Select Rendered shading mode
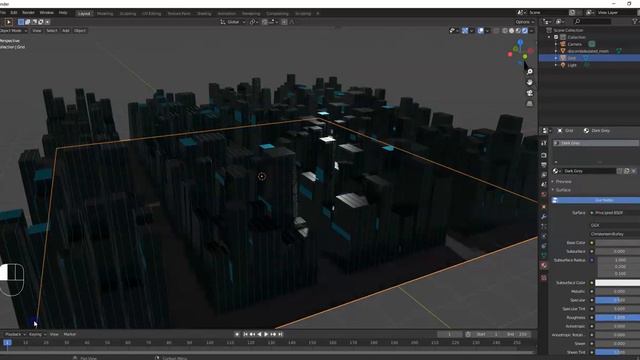The width and height of the screenshot is (640, 360). click(x=525, y=31)
